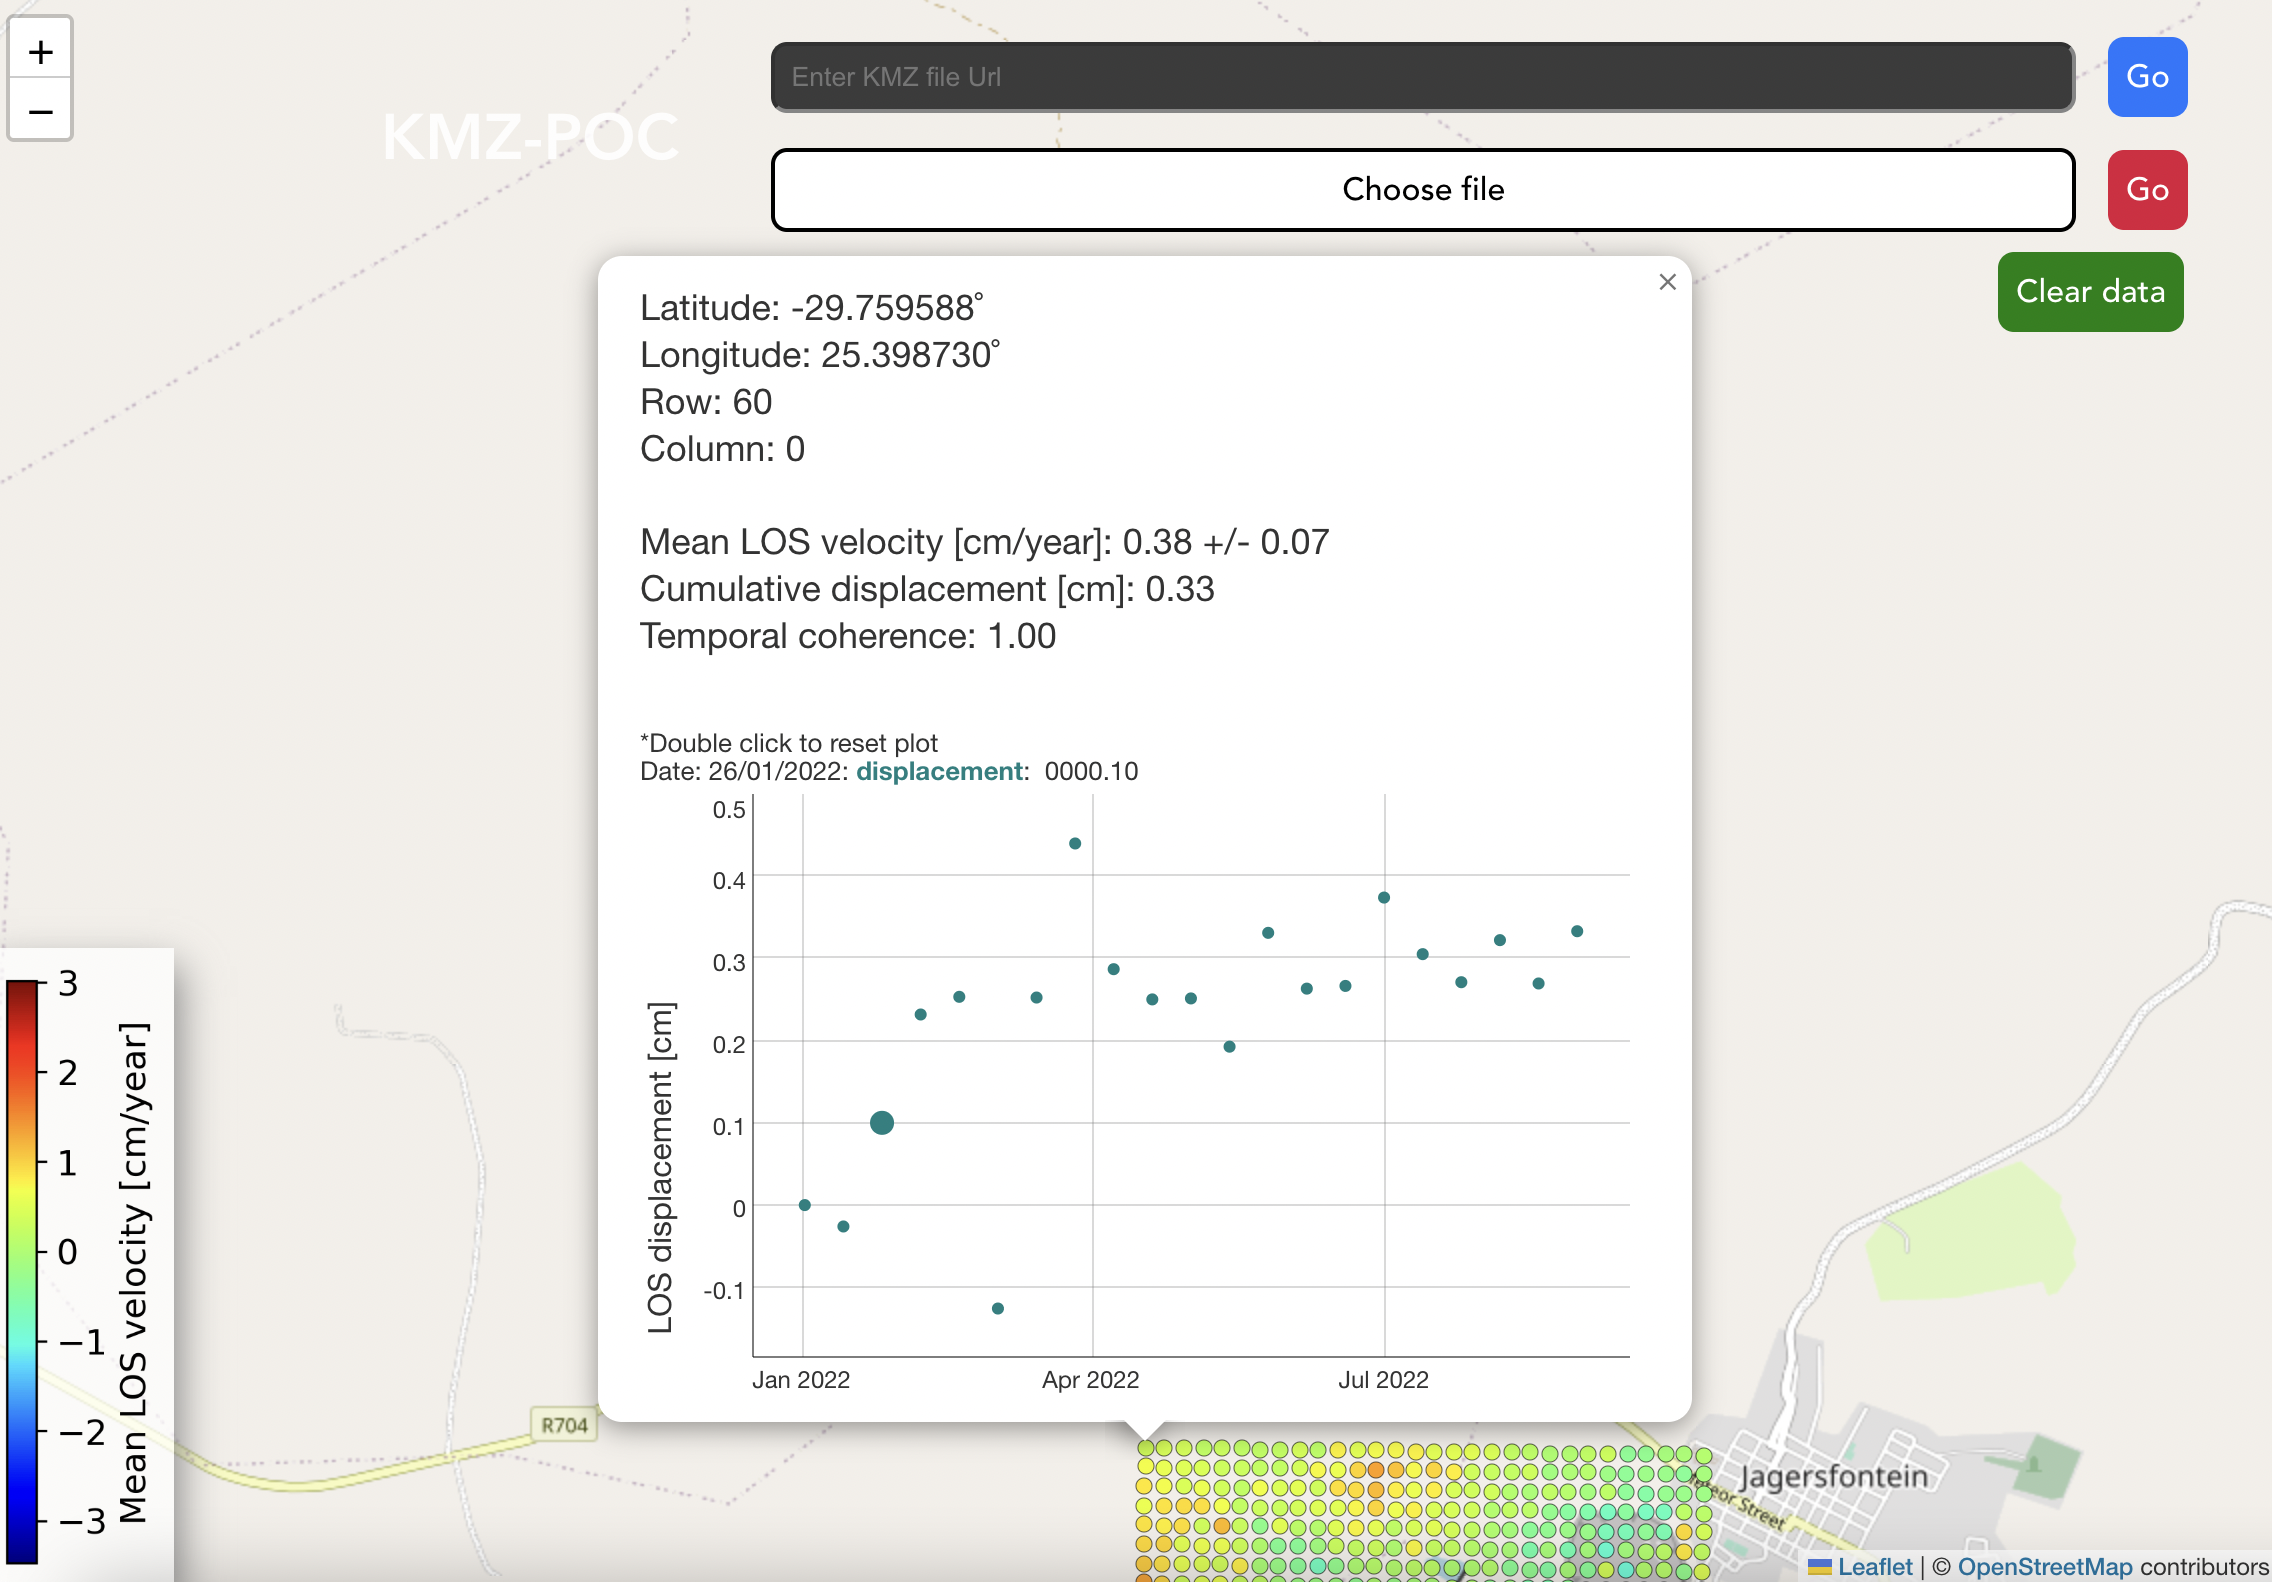Click the Enter KMZ file Url field
The width and height of the screenshot is (2272, 1582).
click(x=1422, y=77)
